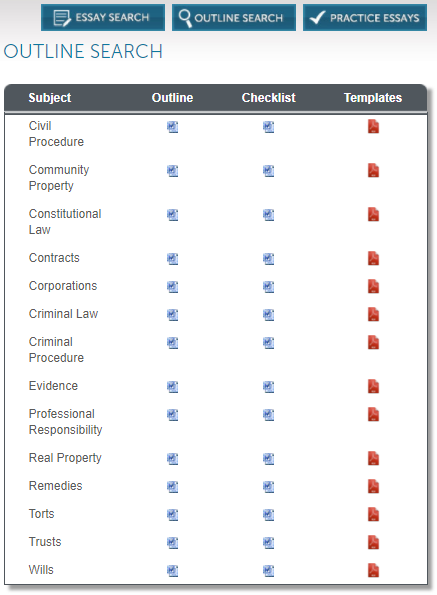Download the Contracts templates PDF

tap(373, 258)
